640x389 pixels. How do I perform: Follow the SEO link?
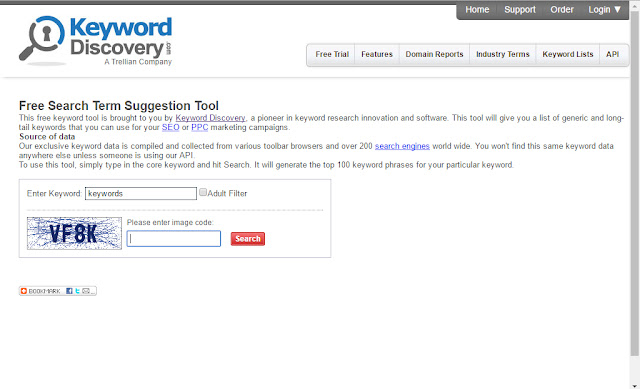(171, 127)
